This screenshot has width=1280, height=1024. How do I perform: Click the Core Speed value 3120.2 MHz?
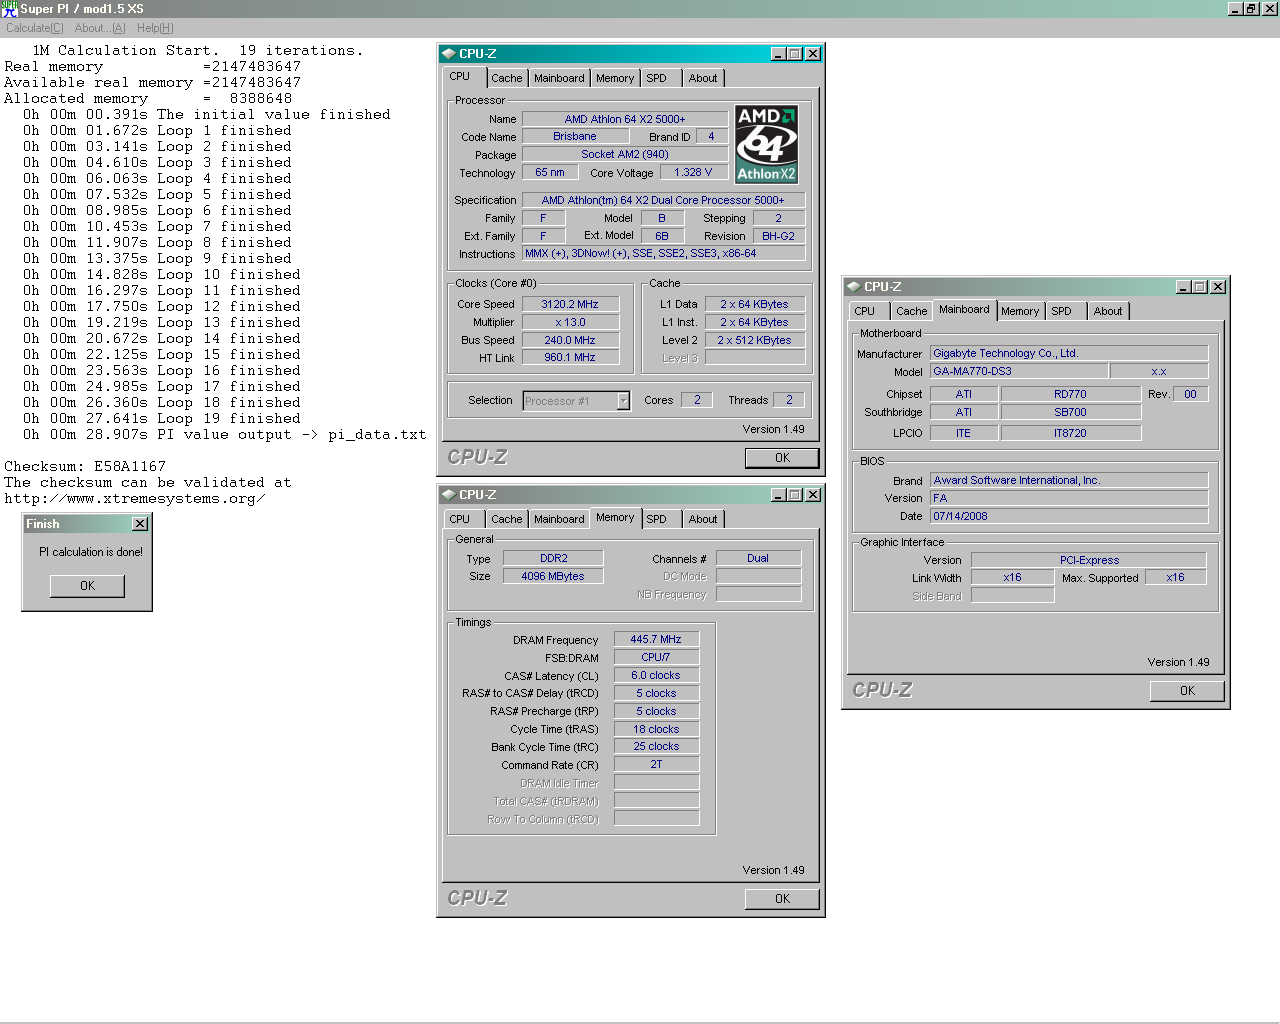(570, 305)
